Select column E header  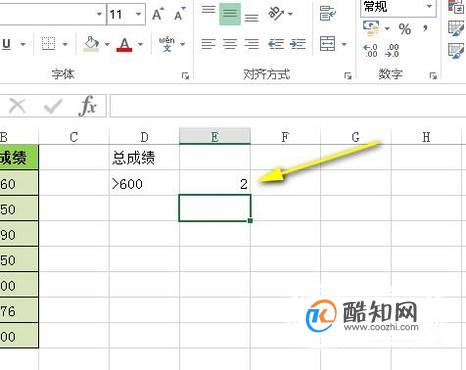215,137
